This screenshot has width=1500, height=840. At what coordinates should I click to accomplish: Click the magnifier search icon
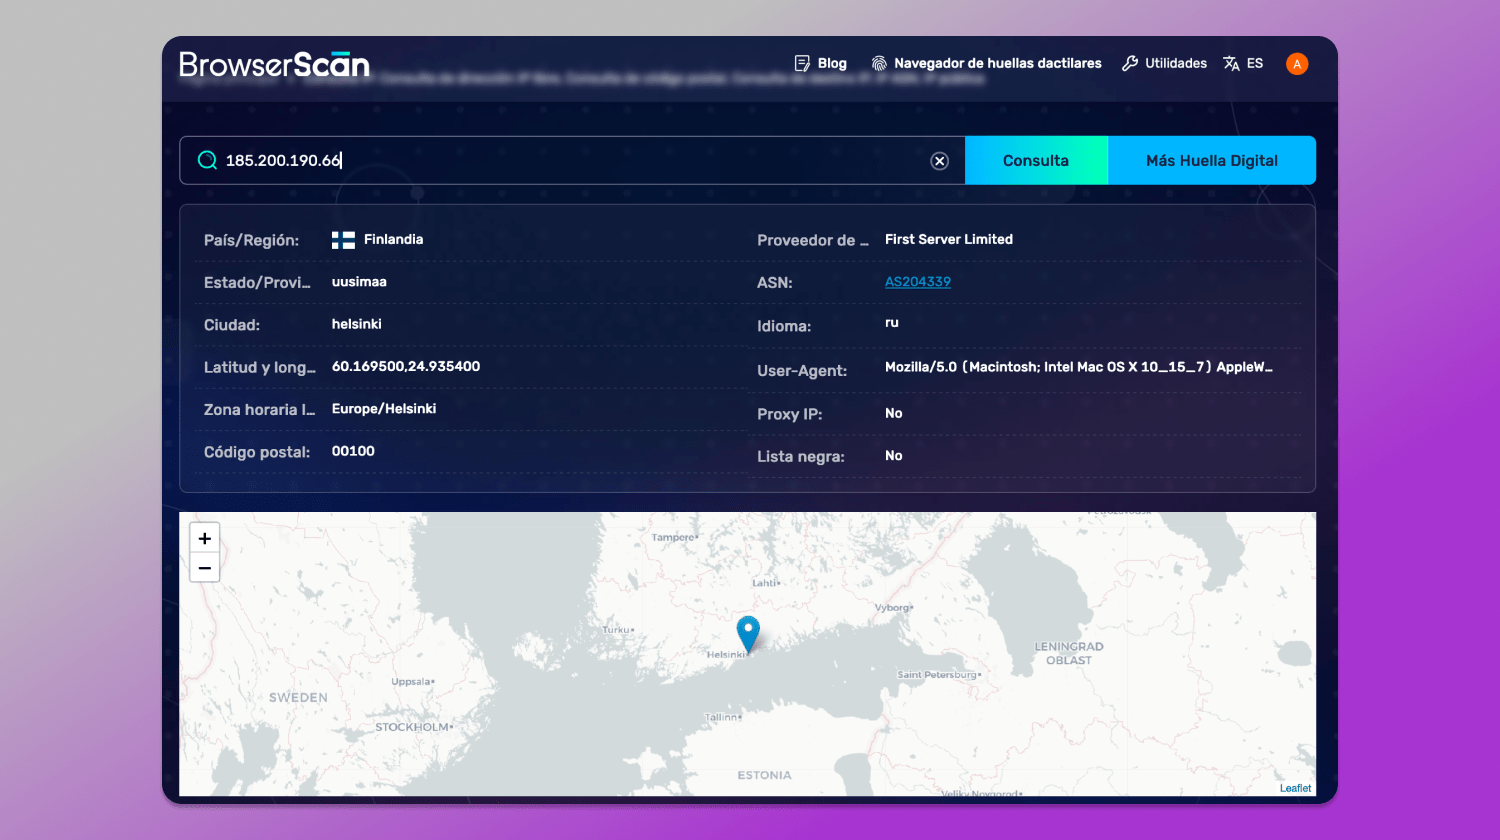click(x=207, y=160)
